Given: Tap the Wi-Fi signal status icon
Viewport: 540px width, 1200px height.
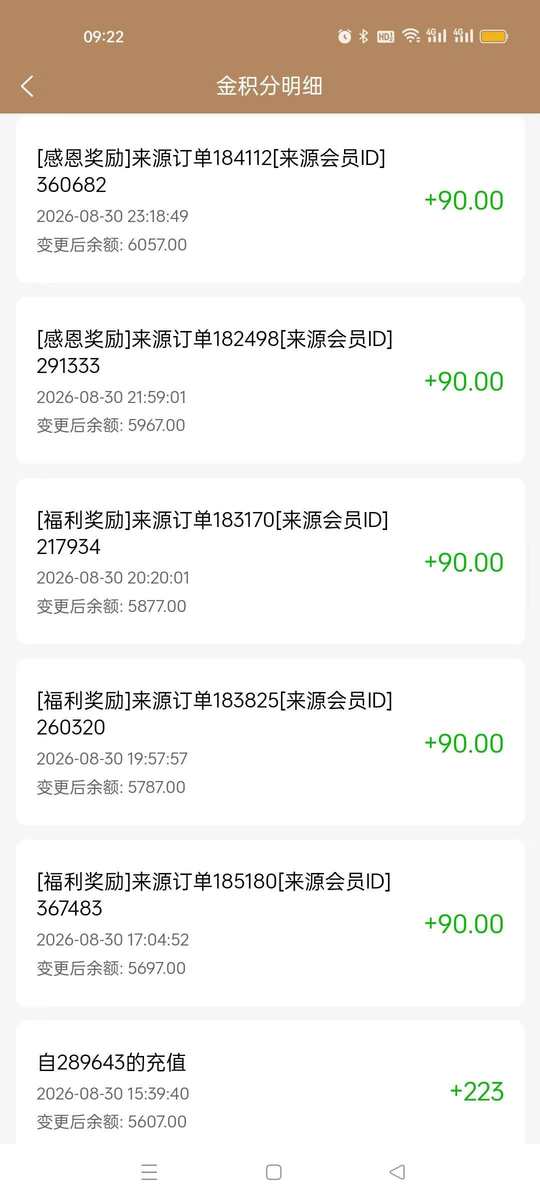Looking at the screenshot, I should (x=411, y=36).
